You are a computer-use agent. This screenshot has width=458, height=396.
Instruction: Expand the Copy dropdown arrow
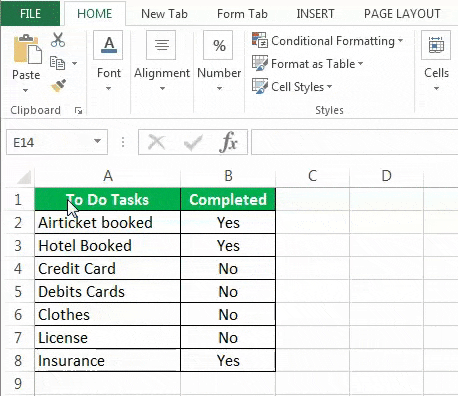pyautogui.click(x=74, y=63)
